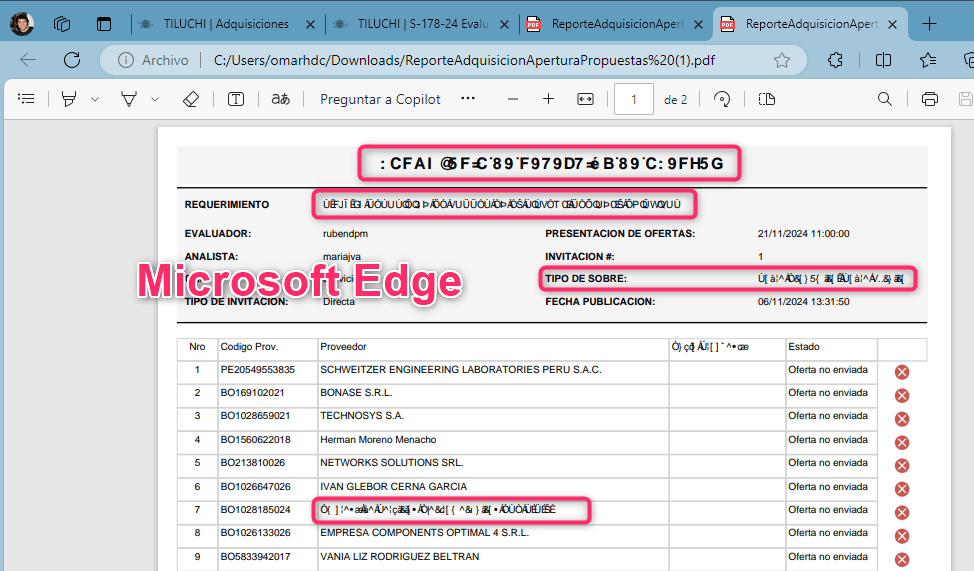Switch to first ReporteAdquisicionApert PDF tab
This screenshot has height=571, width=974.
pyautogui.click(x=617, y=24)
